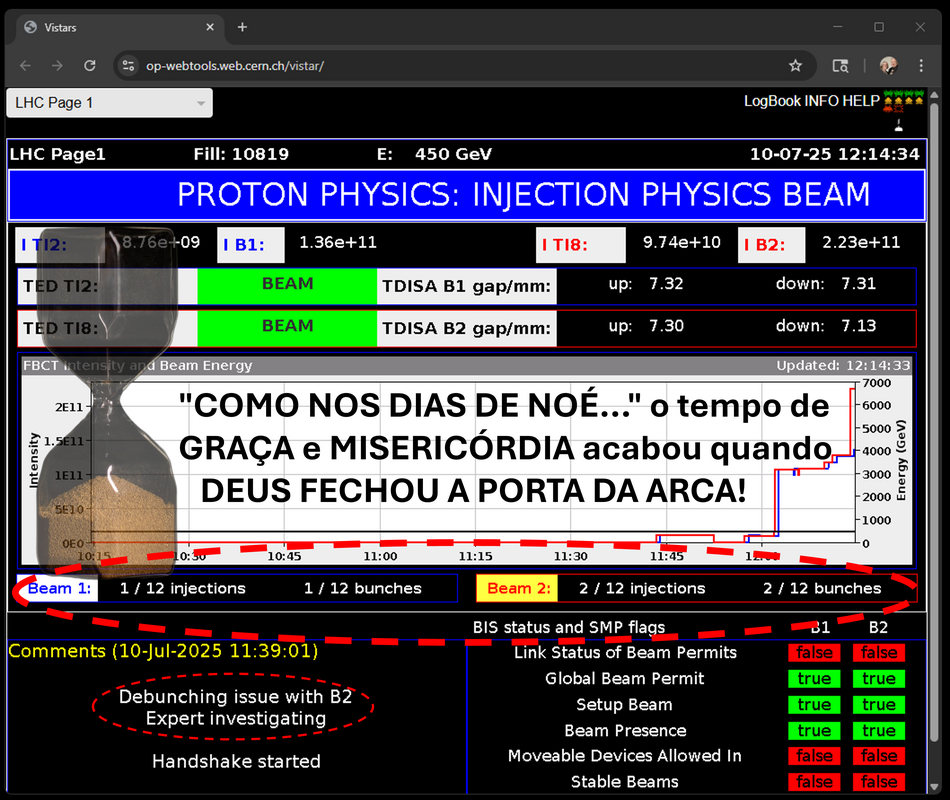This screenshot has width=950, height=800.
Task: Open the site information icon in address bar
Action: coord(128,66)
